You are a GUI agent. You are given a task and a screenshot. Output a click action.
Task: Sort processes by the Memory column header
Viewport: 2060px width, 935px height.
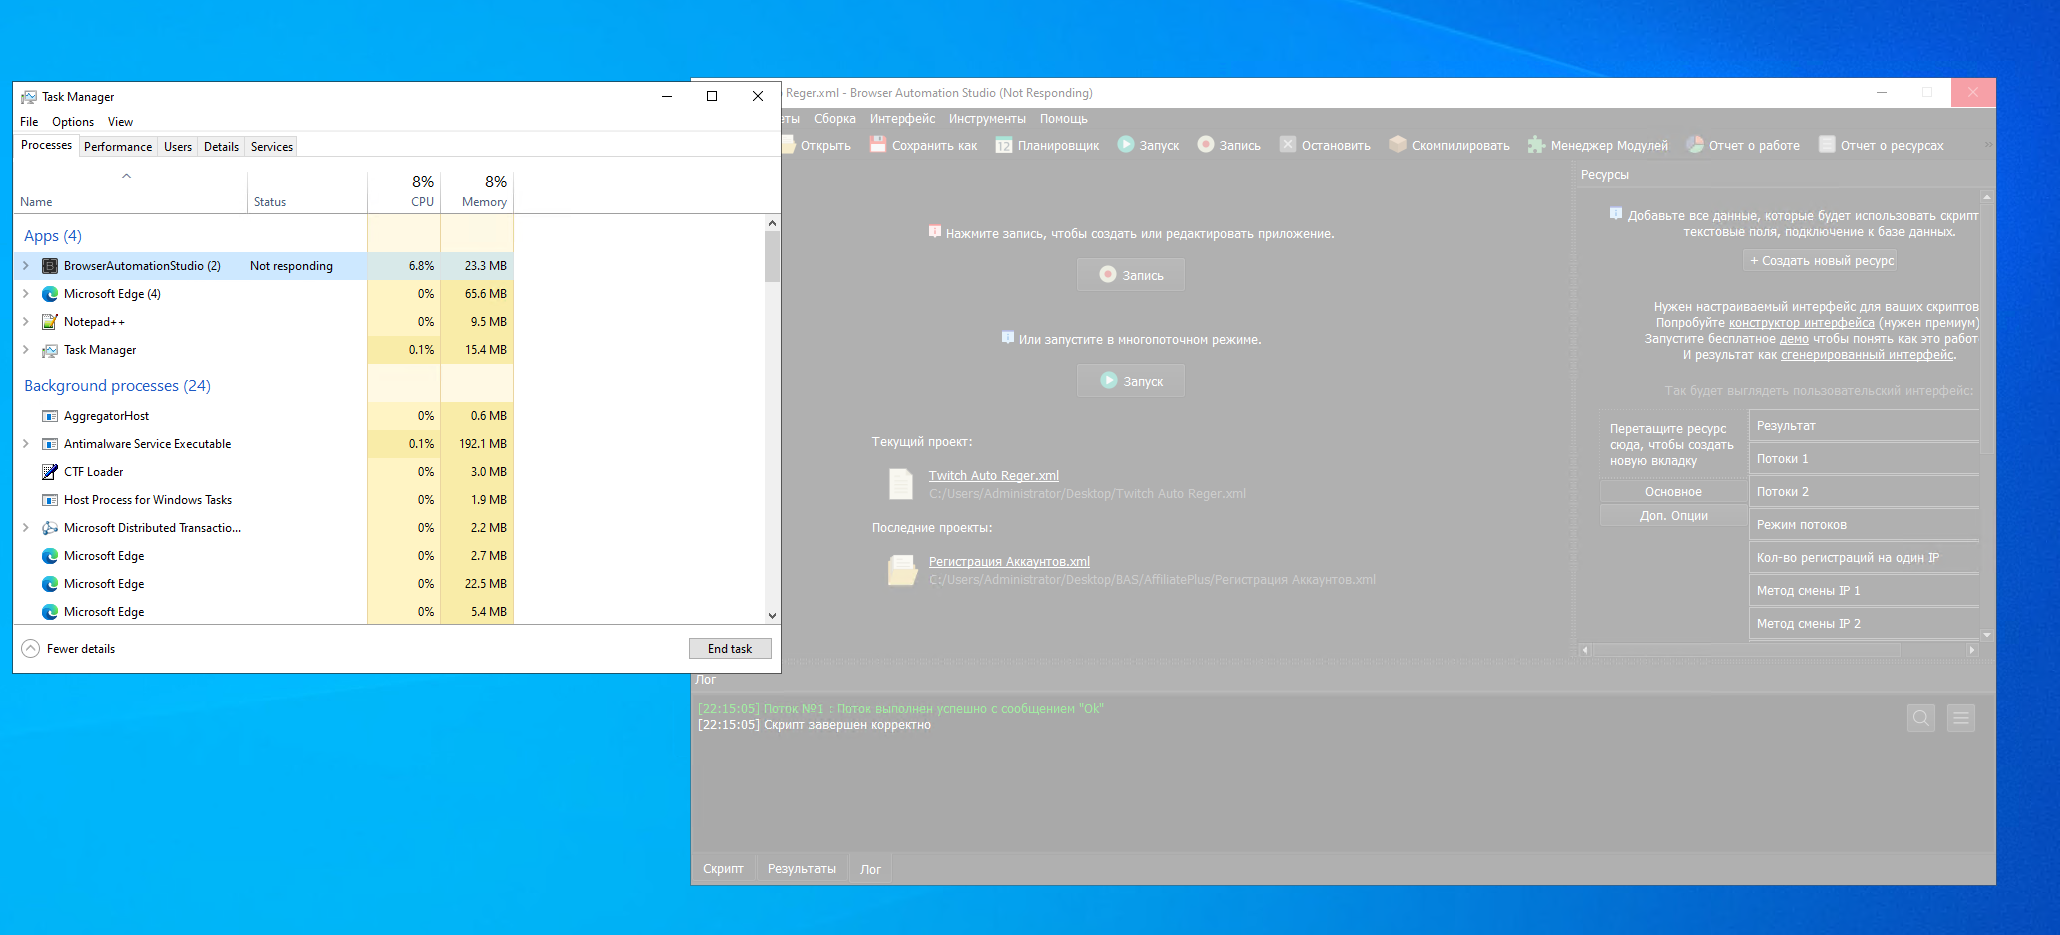click(x=484, y=202)
